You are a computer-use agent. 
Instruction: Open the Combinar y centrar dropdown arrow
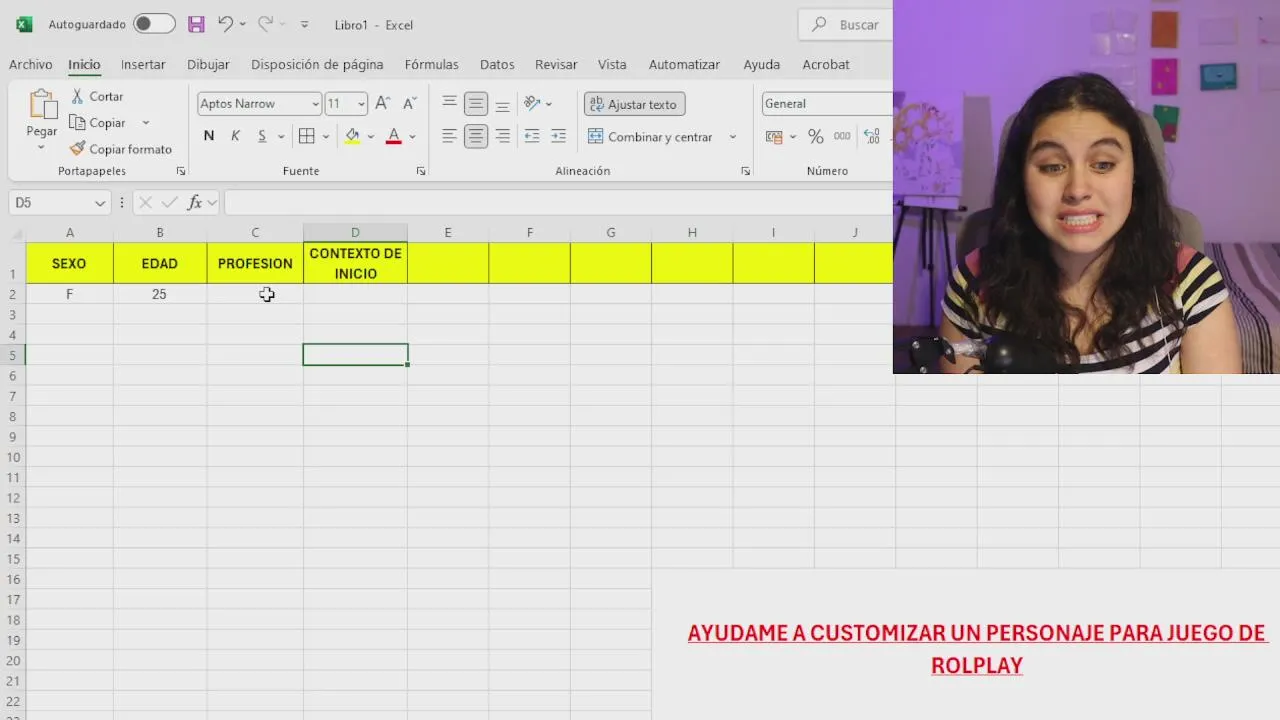tap(732, 137)
